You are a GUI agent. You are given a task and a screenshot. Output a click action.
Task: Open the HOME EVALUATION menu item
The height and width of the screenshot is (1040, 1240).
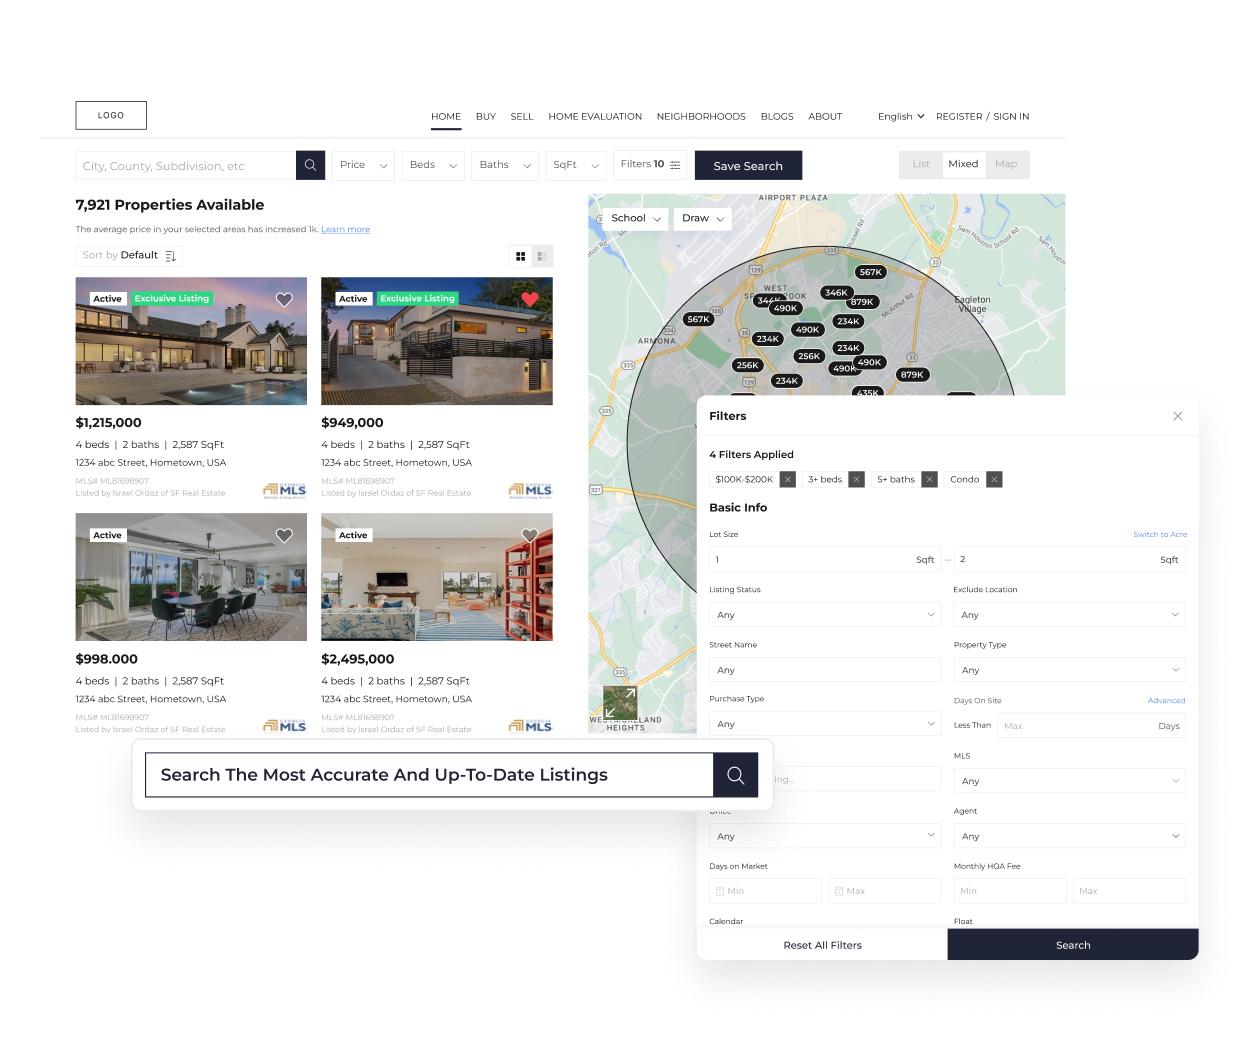tap(594, 116)
